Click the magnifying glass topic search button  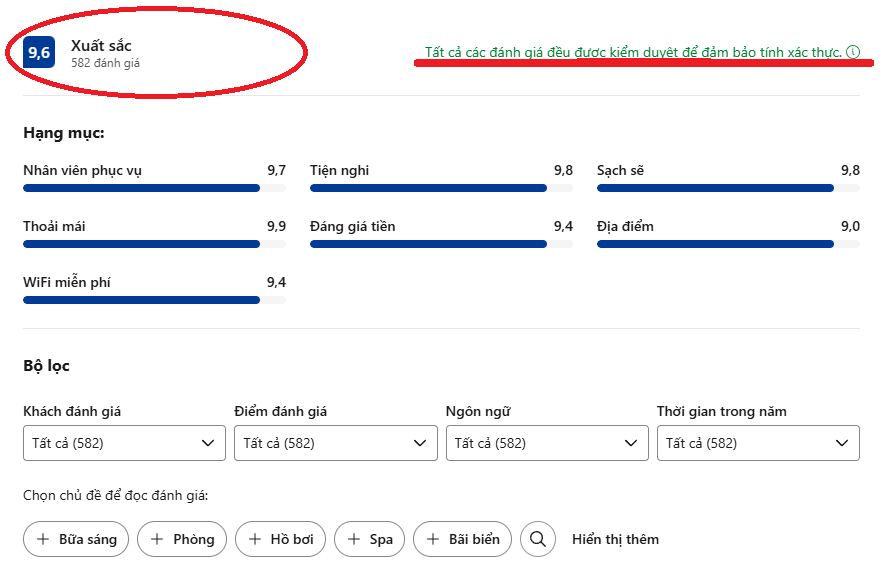click(x=538, y=539)
